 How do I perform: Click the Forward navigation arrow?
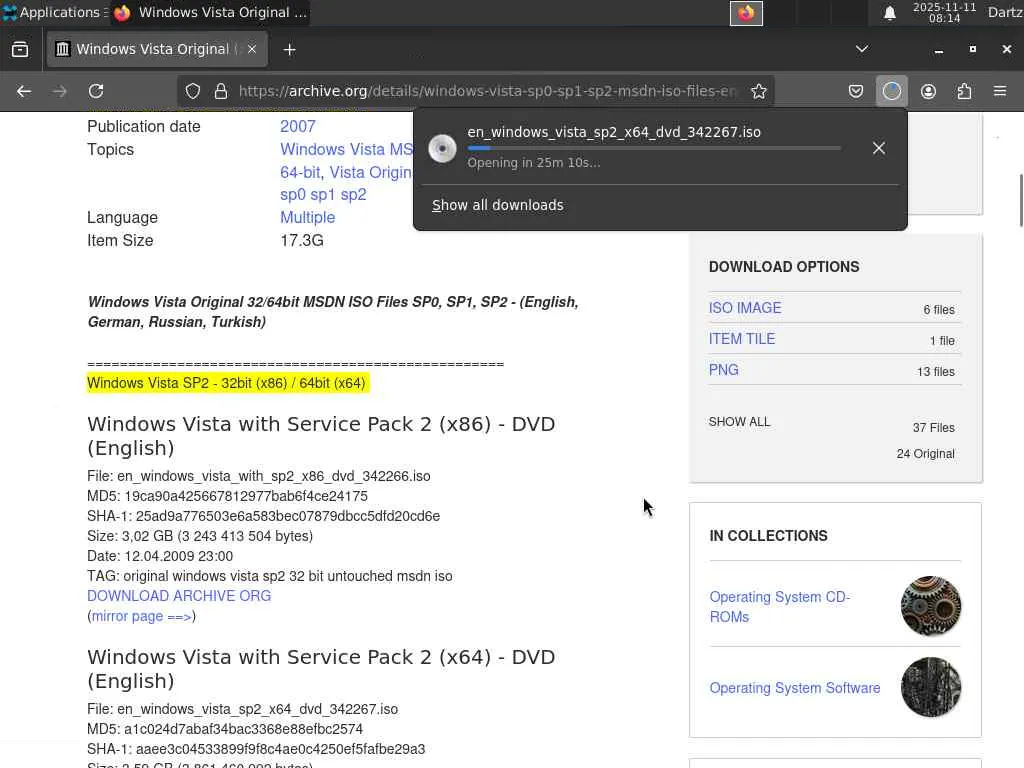[59, 91]
